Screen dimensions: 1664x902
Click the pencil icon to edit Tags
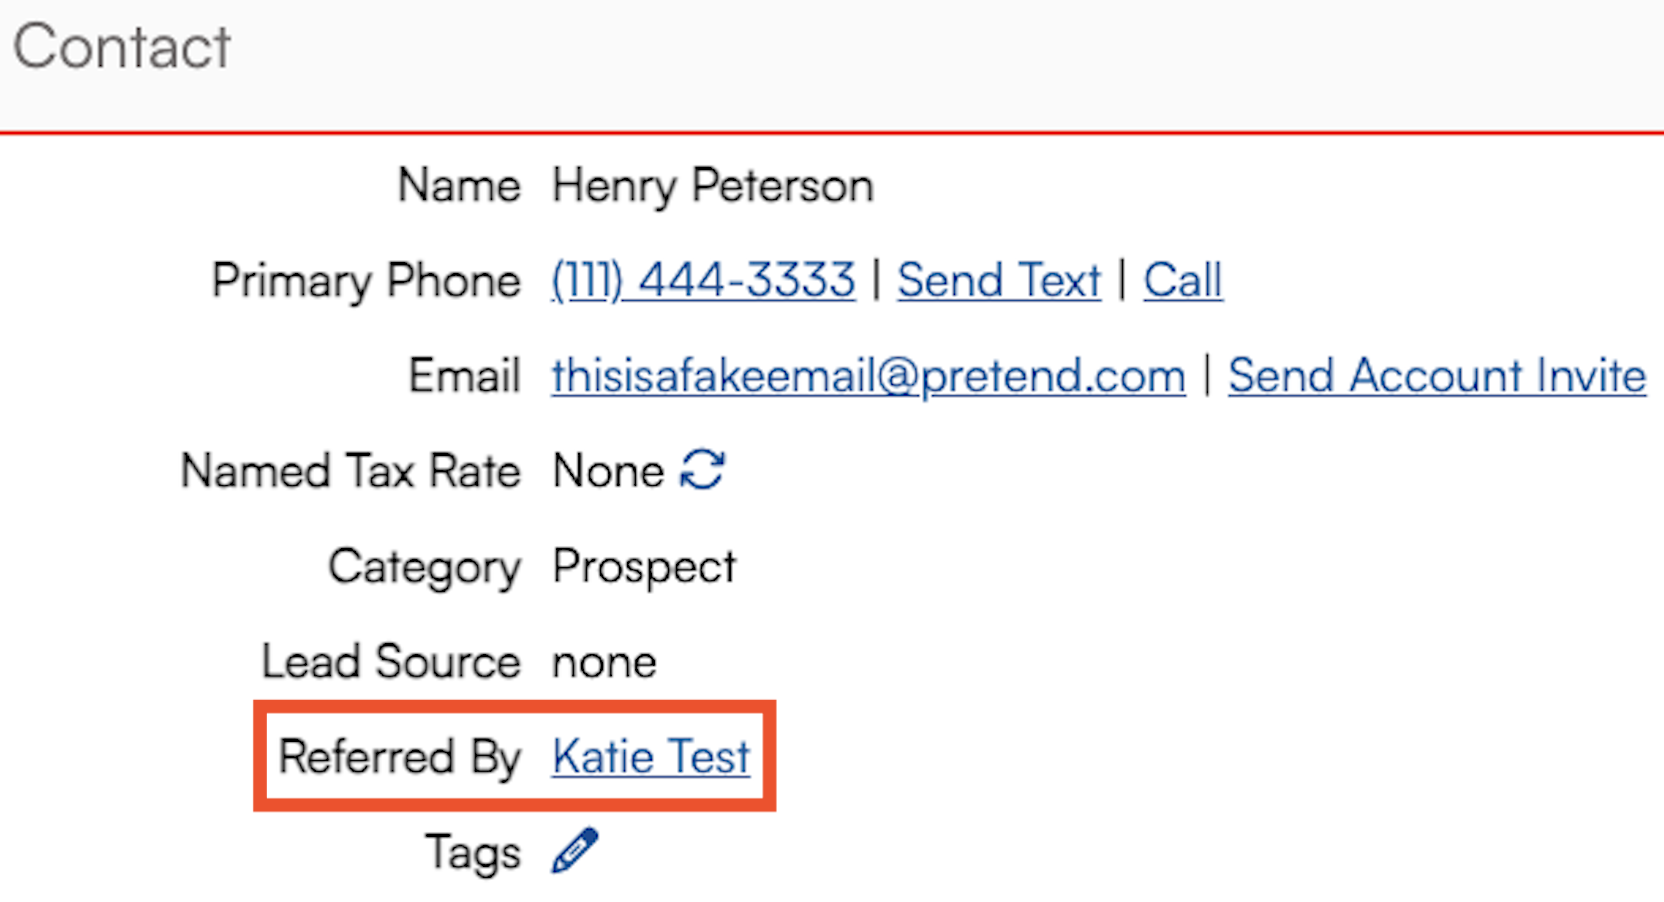575,851
